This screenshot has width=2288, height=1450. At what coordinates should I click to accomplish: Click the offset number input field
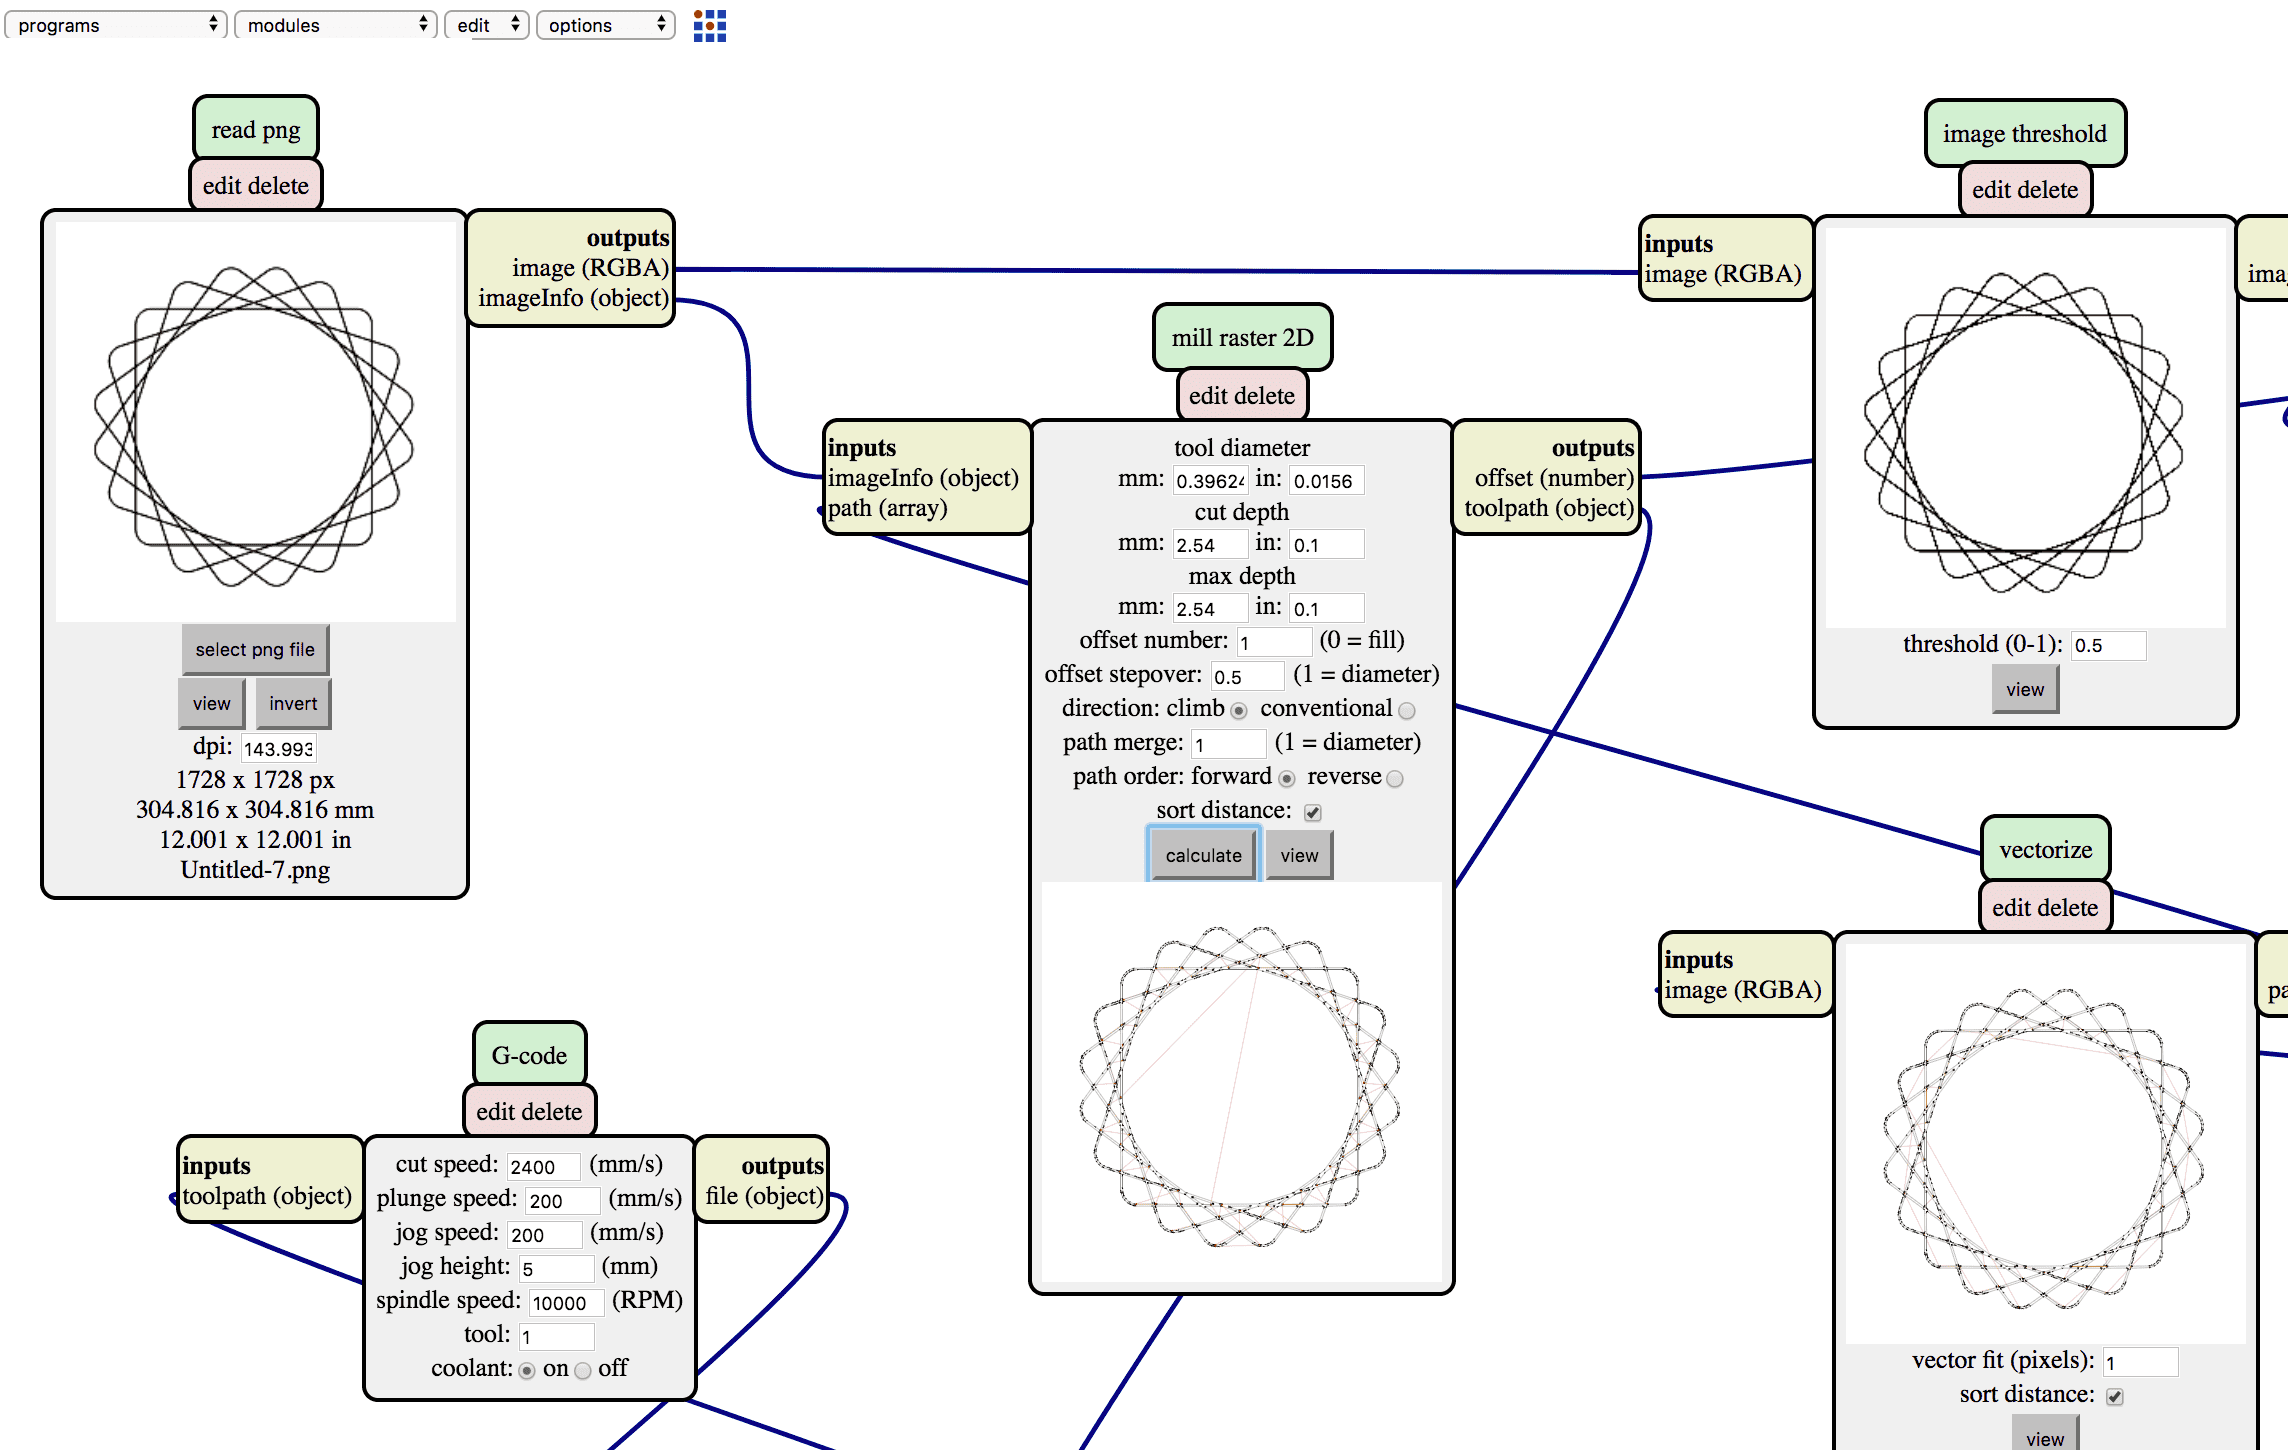coord(1274,643)
